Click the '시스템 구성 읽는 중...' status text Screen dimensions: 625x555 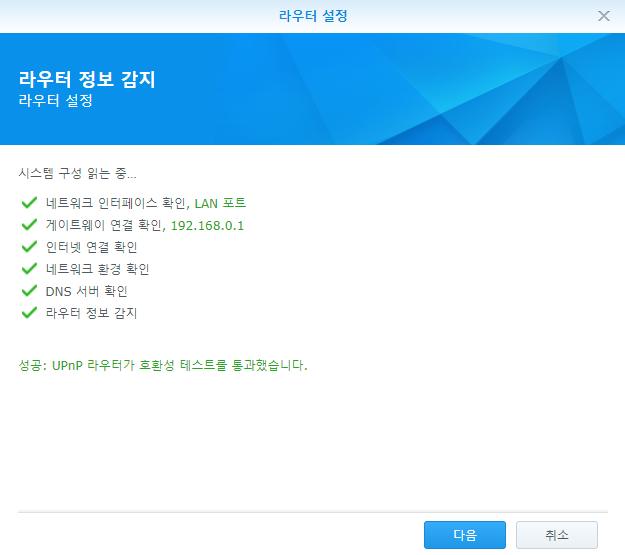click(x=78, y=173)
